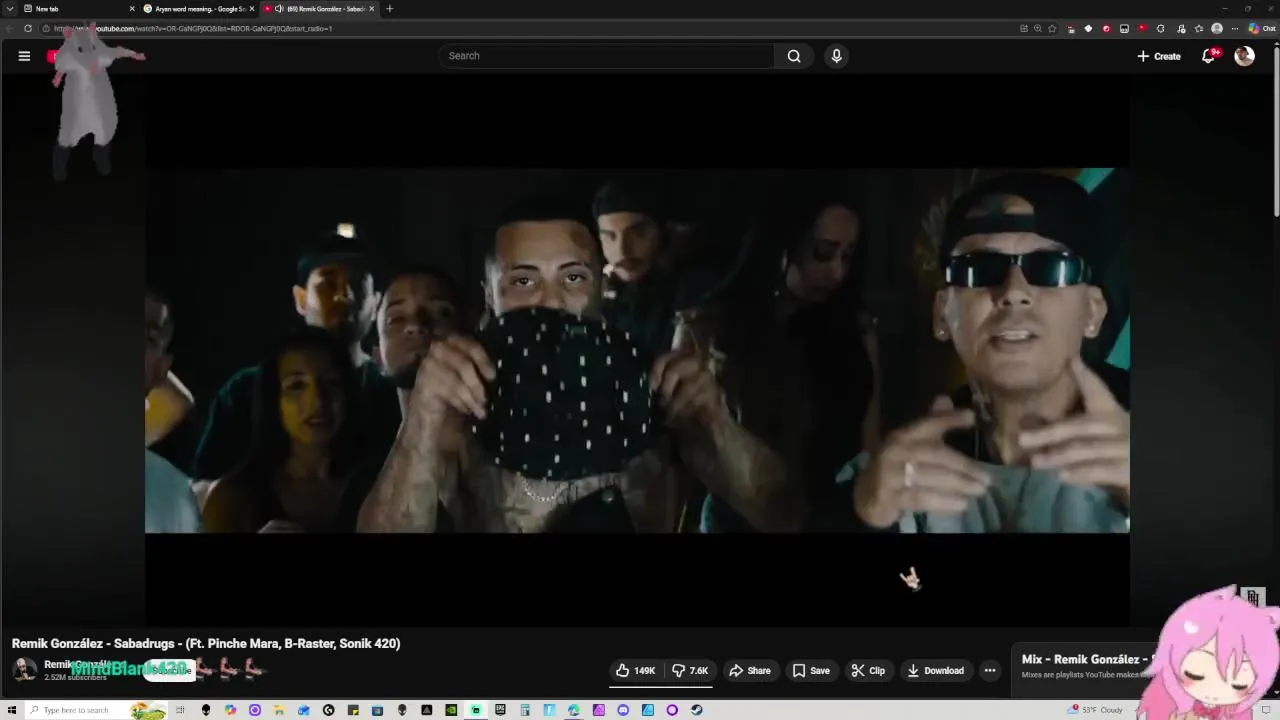
Task: Click the YouTube search magnifier button
Action: click(794, 56)
